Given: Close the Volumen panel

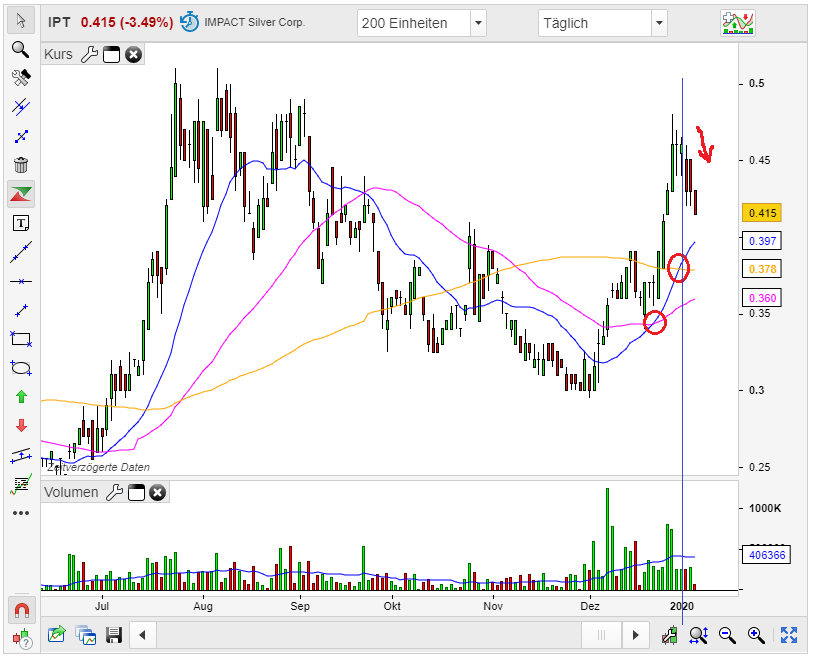Looking at the screenshot, I should point(158,493).
